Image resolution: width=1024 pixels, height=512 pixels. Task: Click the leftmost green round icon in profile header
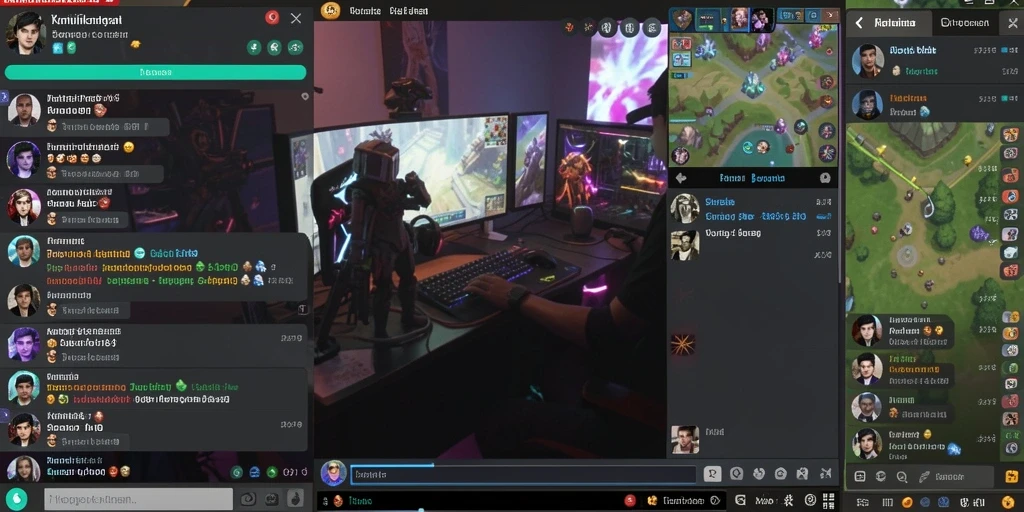click(x=254, y=47)
